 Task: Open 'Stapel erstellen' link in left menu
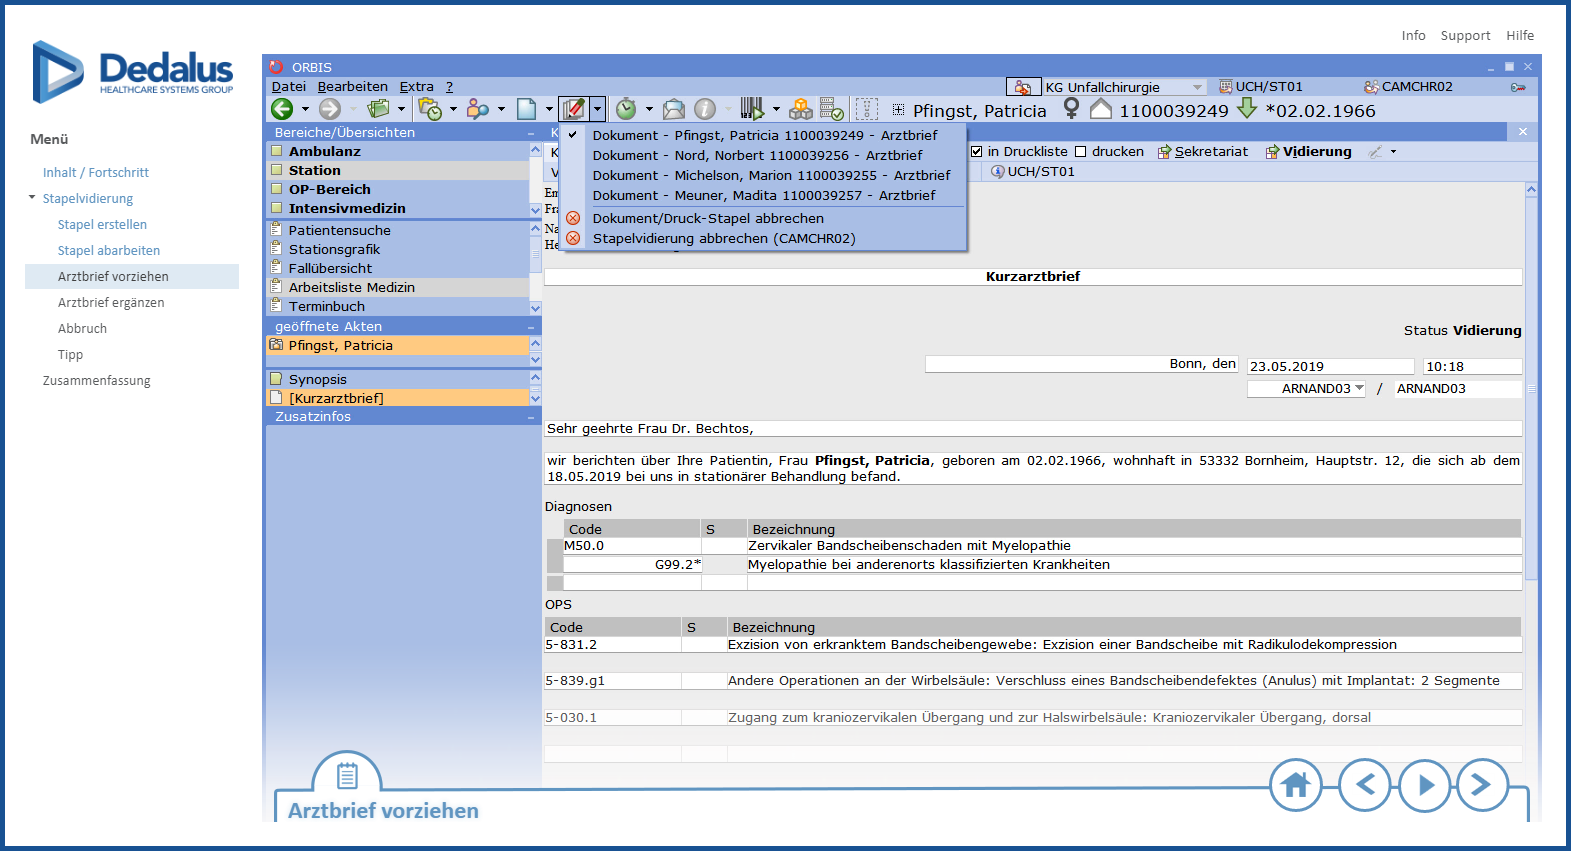click(102, 225)
